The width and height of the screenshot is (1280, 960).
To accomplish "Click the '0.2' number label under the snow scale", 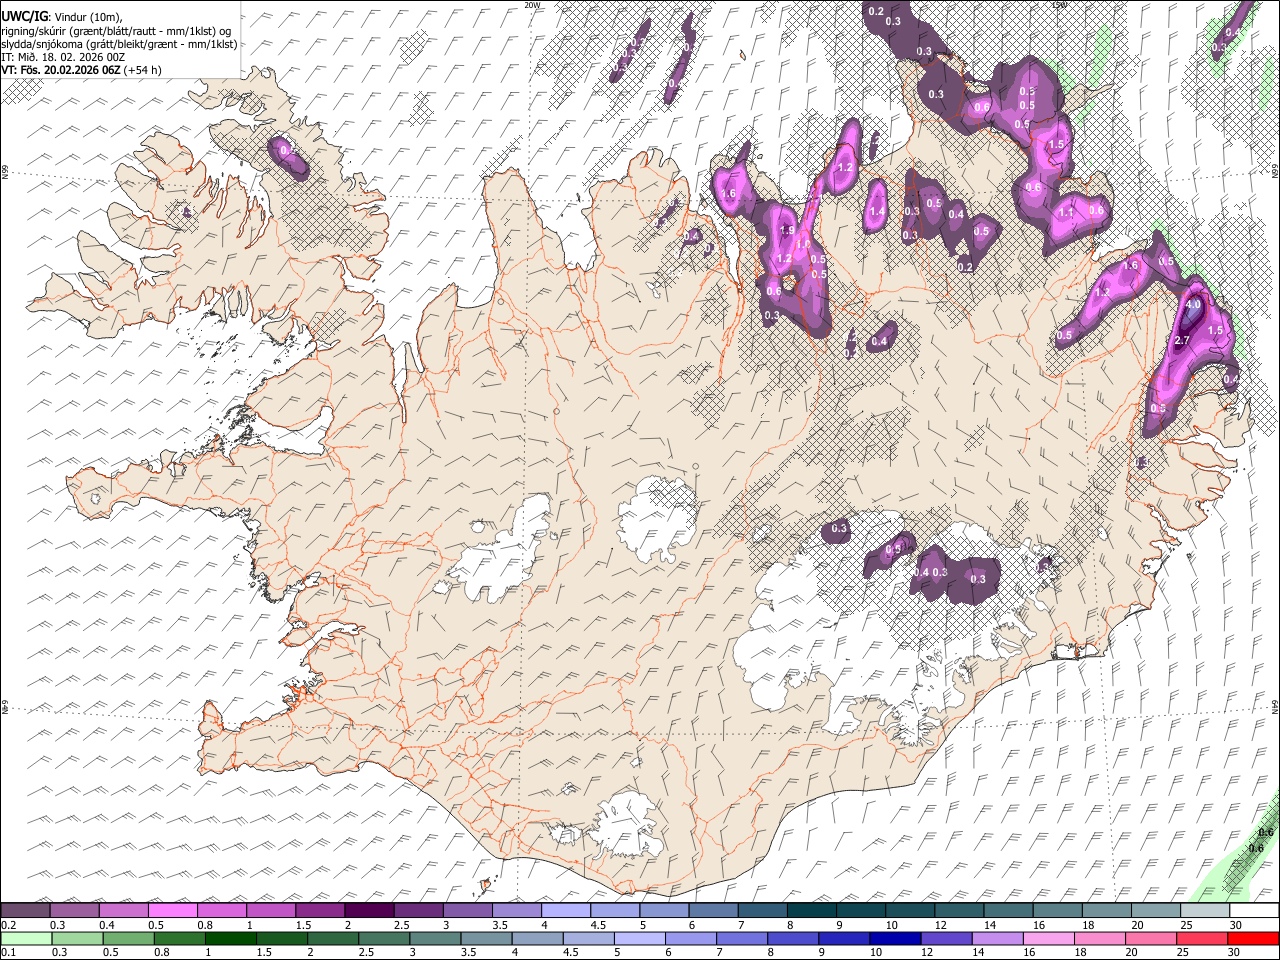I will pos(8,925).
